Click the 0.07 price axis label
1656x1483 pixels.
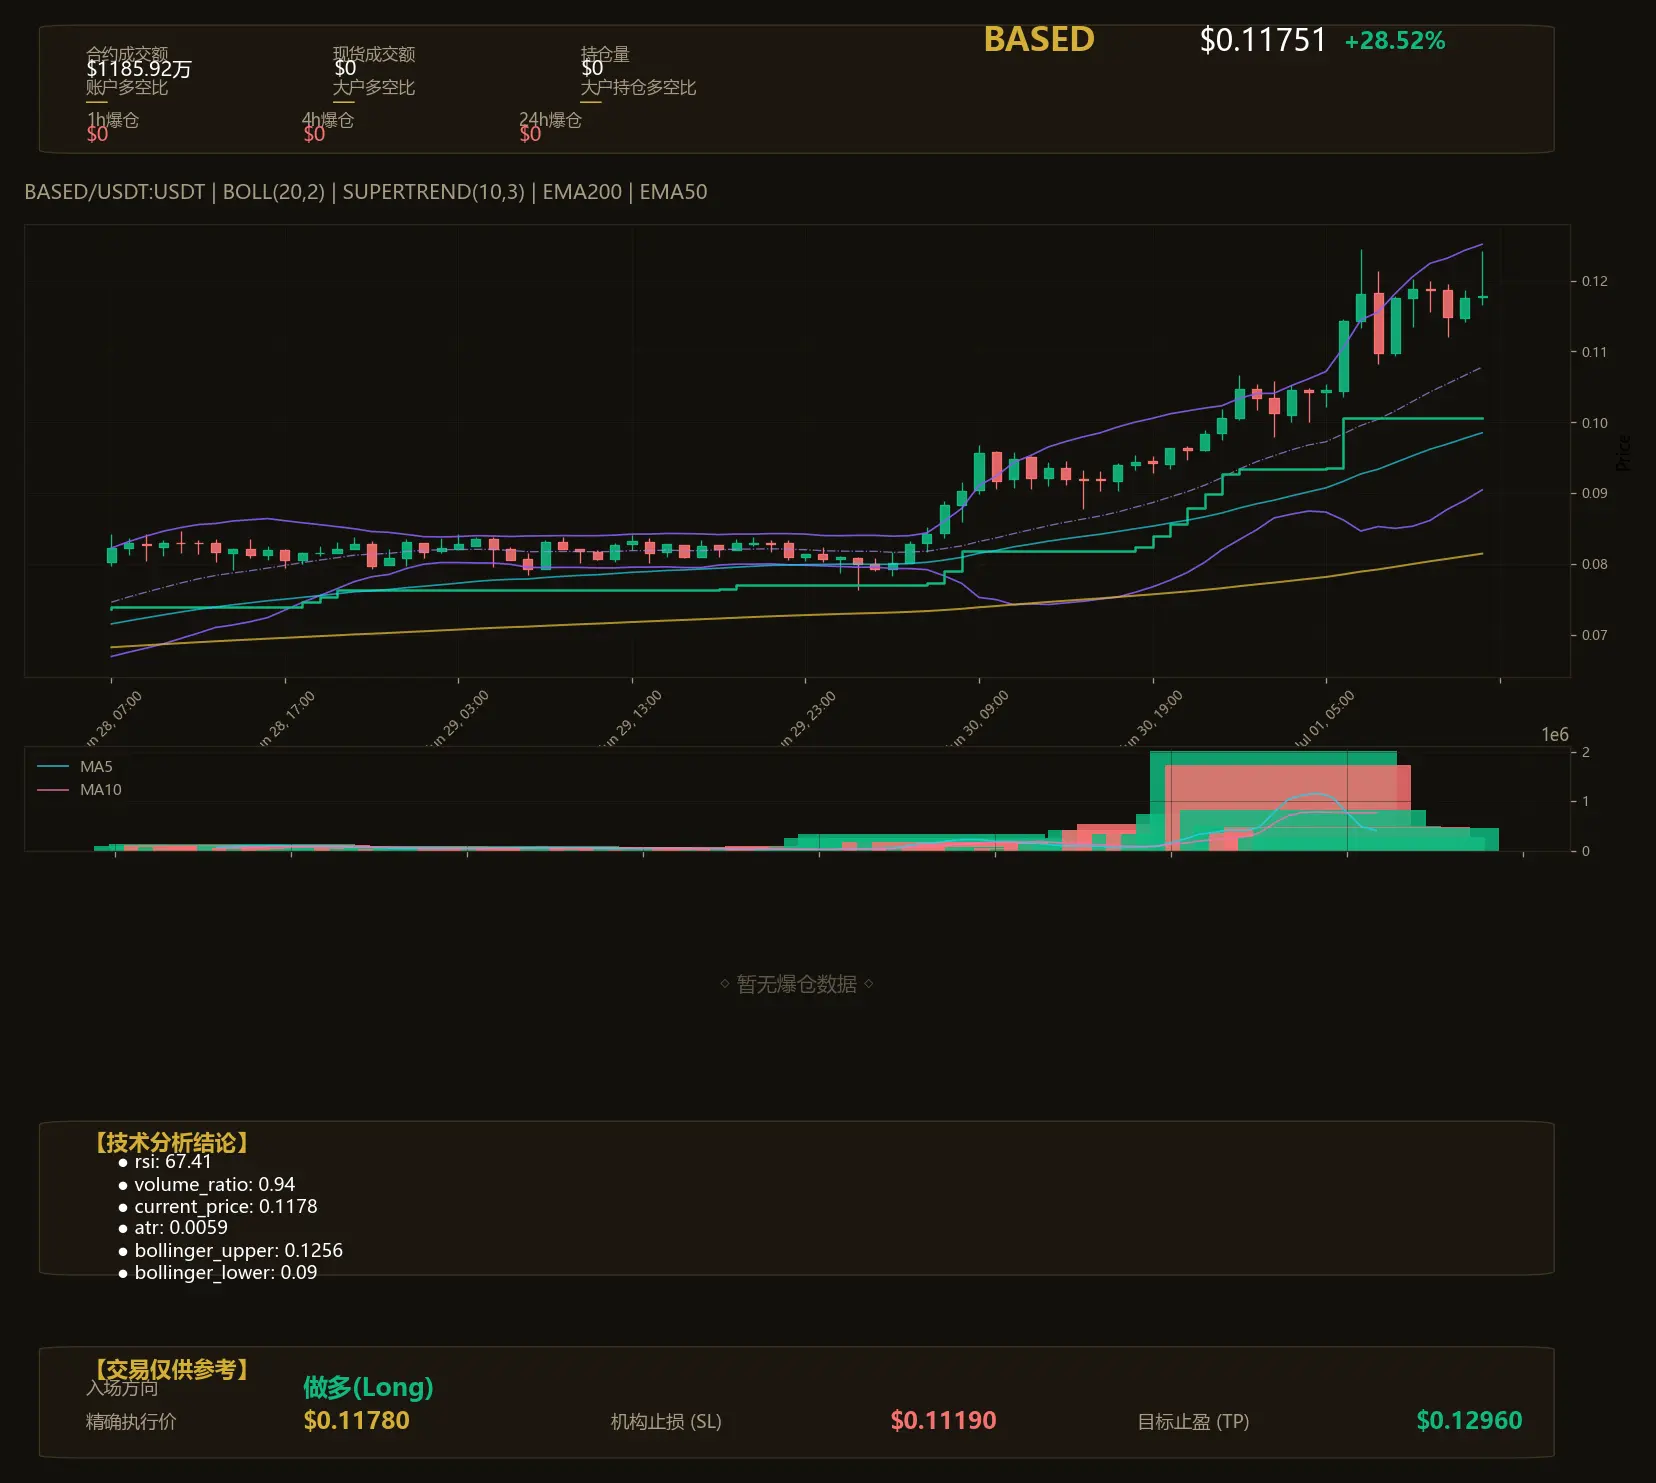coord(1594,635)
